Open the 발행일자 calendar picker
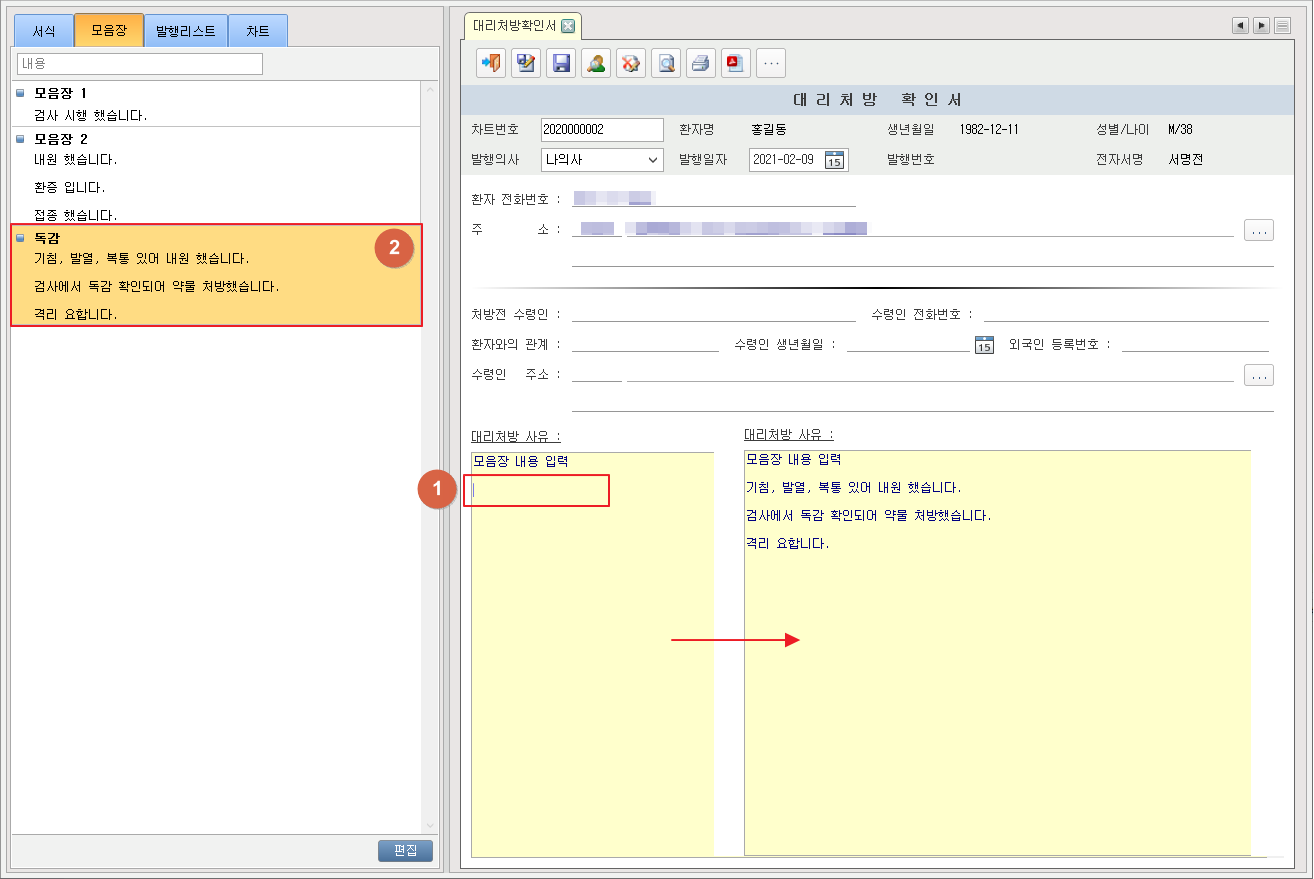The height and width of the screenshot is (879, 1314). [x=834, y=160]
